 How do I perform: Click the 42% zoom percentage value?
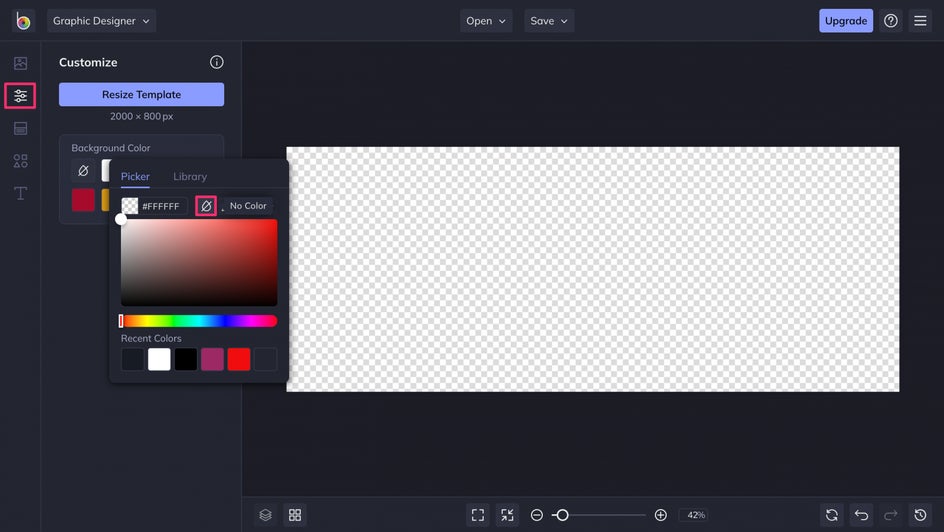point(696,515)
